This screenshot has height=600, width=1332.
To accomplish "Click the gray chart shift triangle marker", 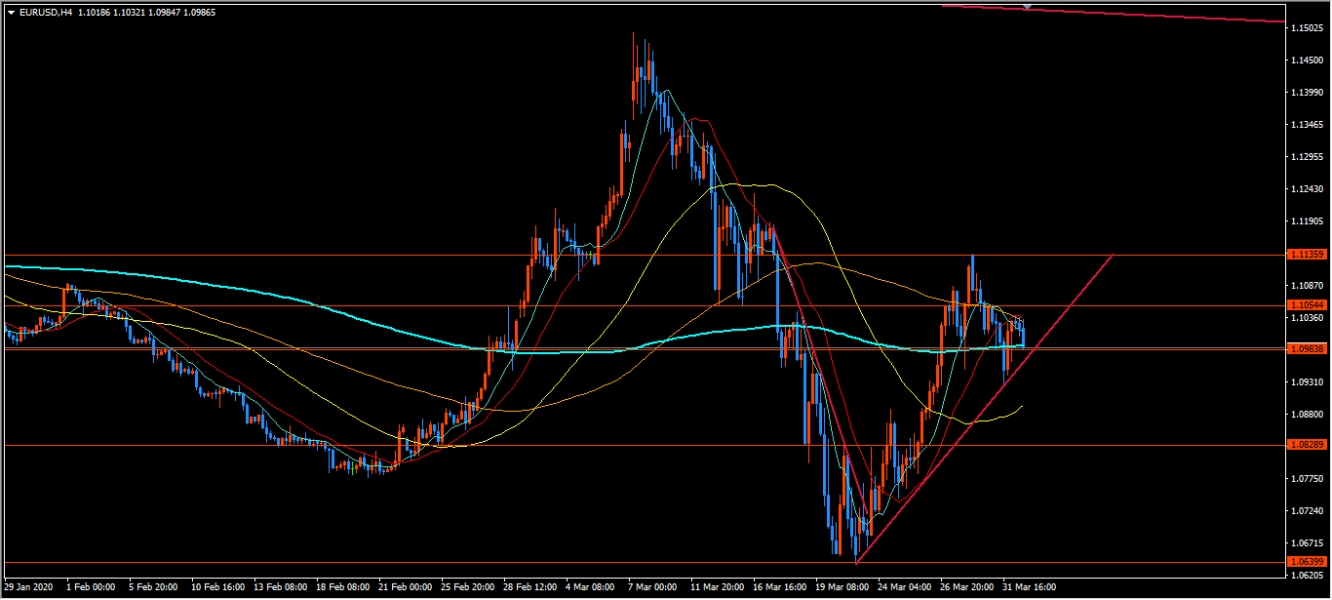I will (1027, 7).
